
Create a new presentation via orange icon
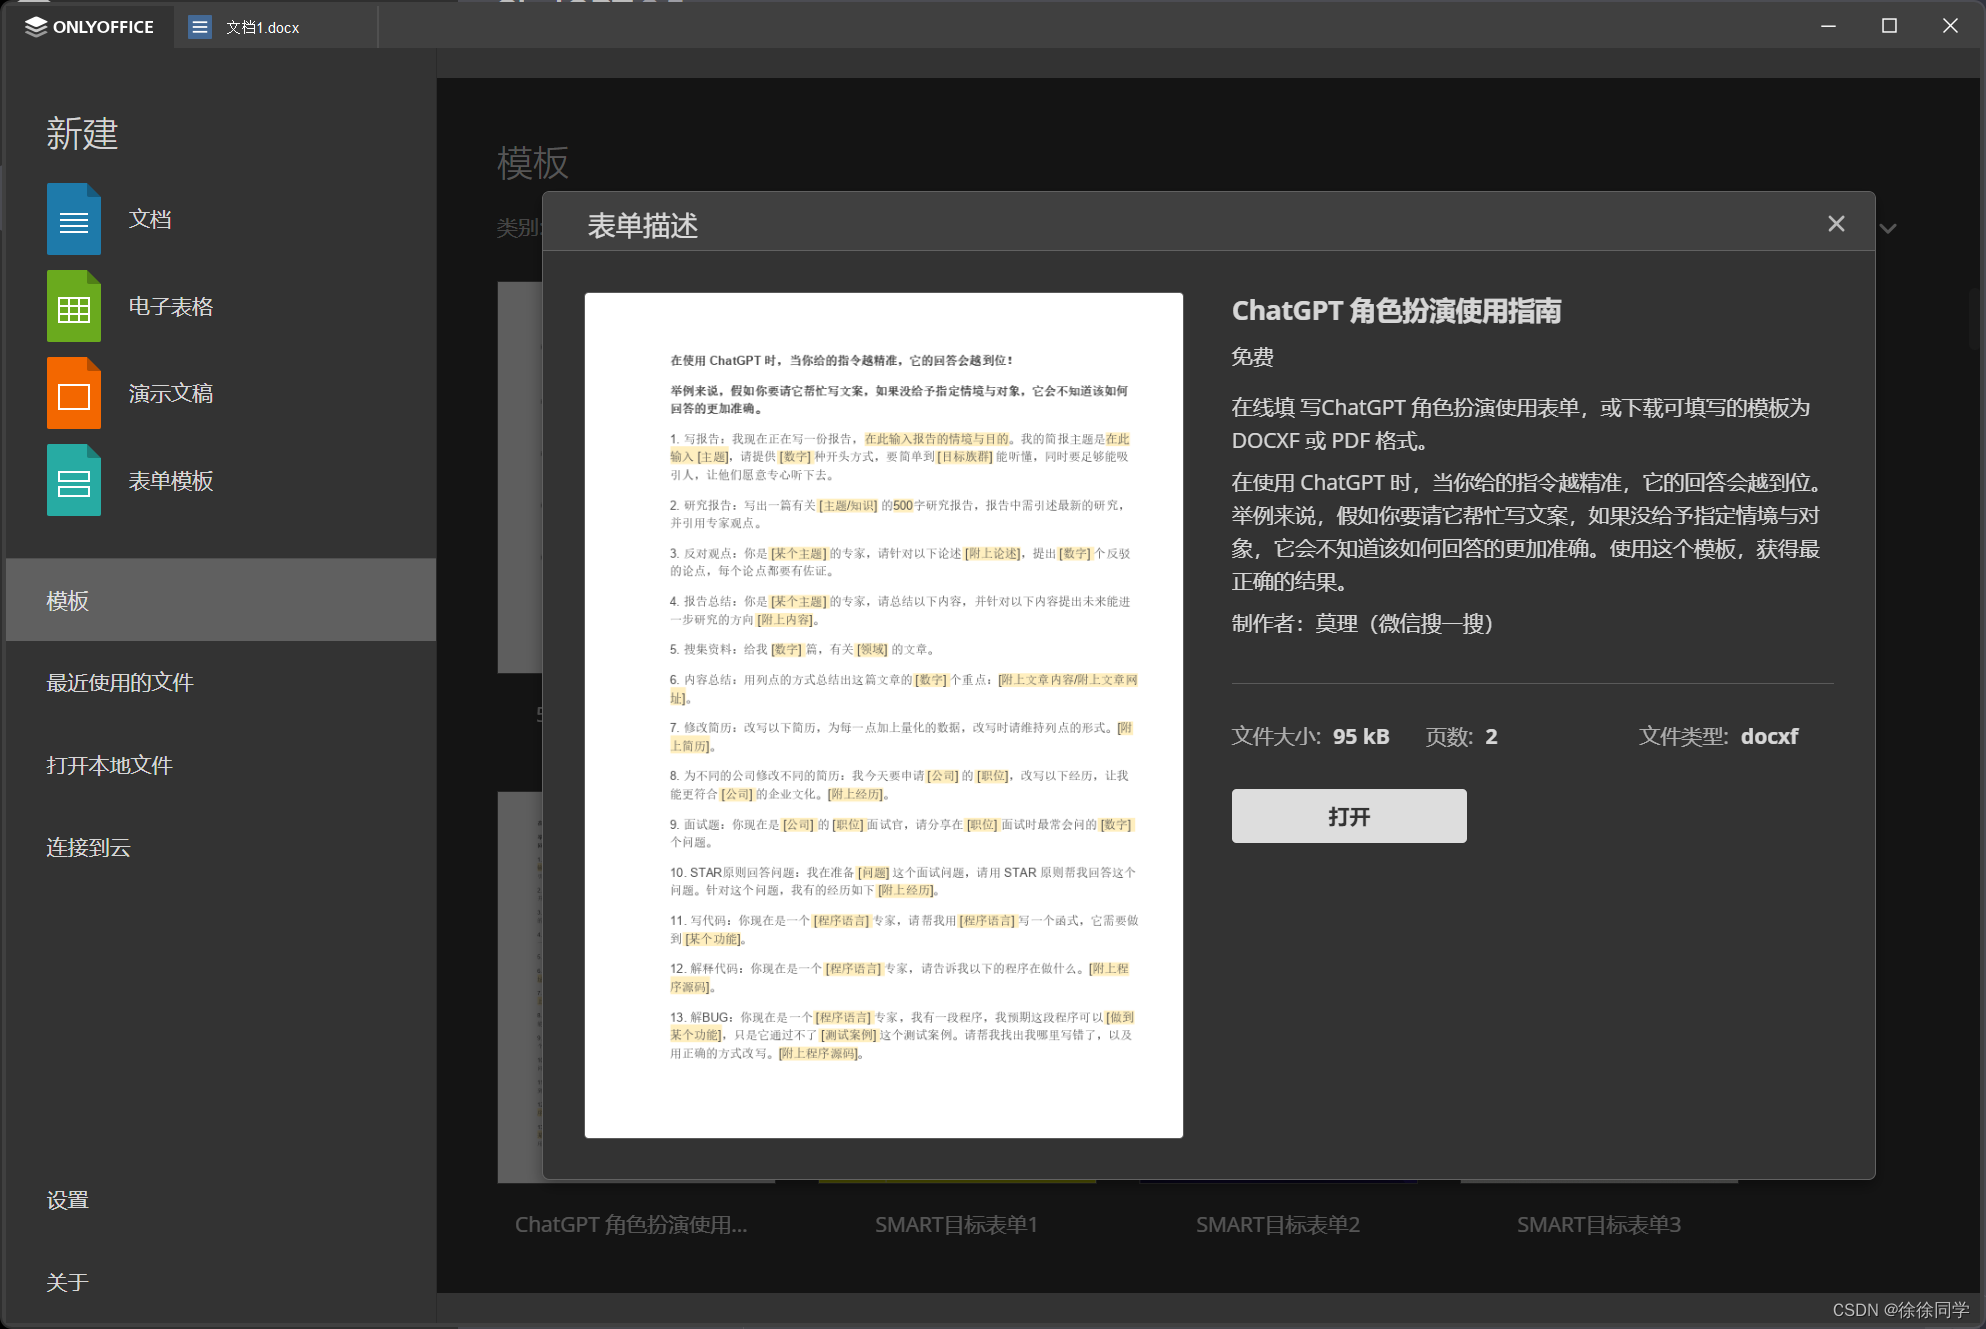73,393
